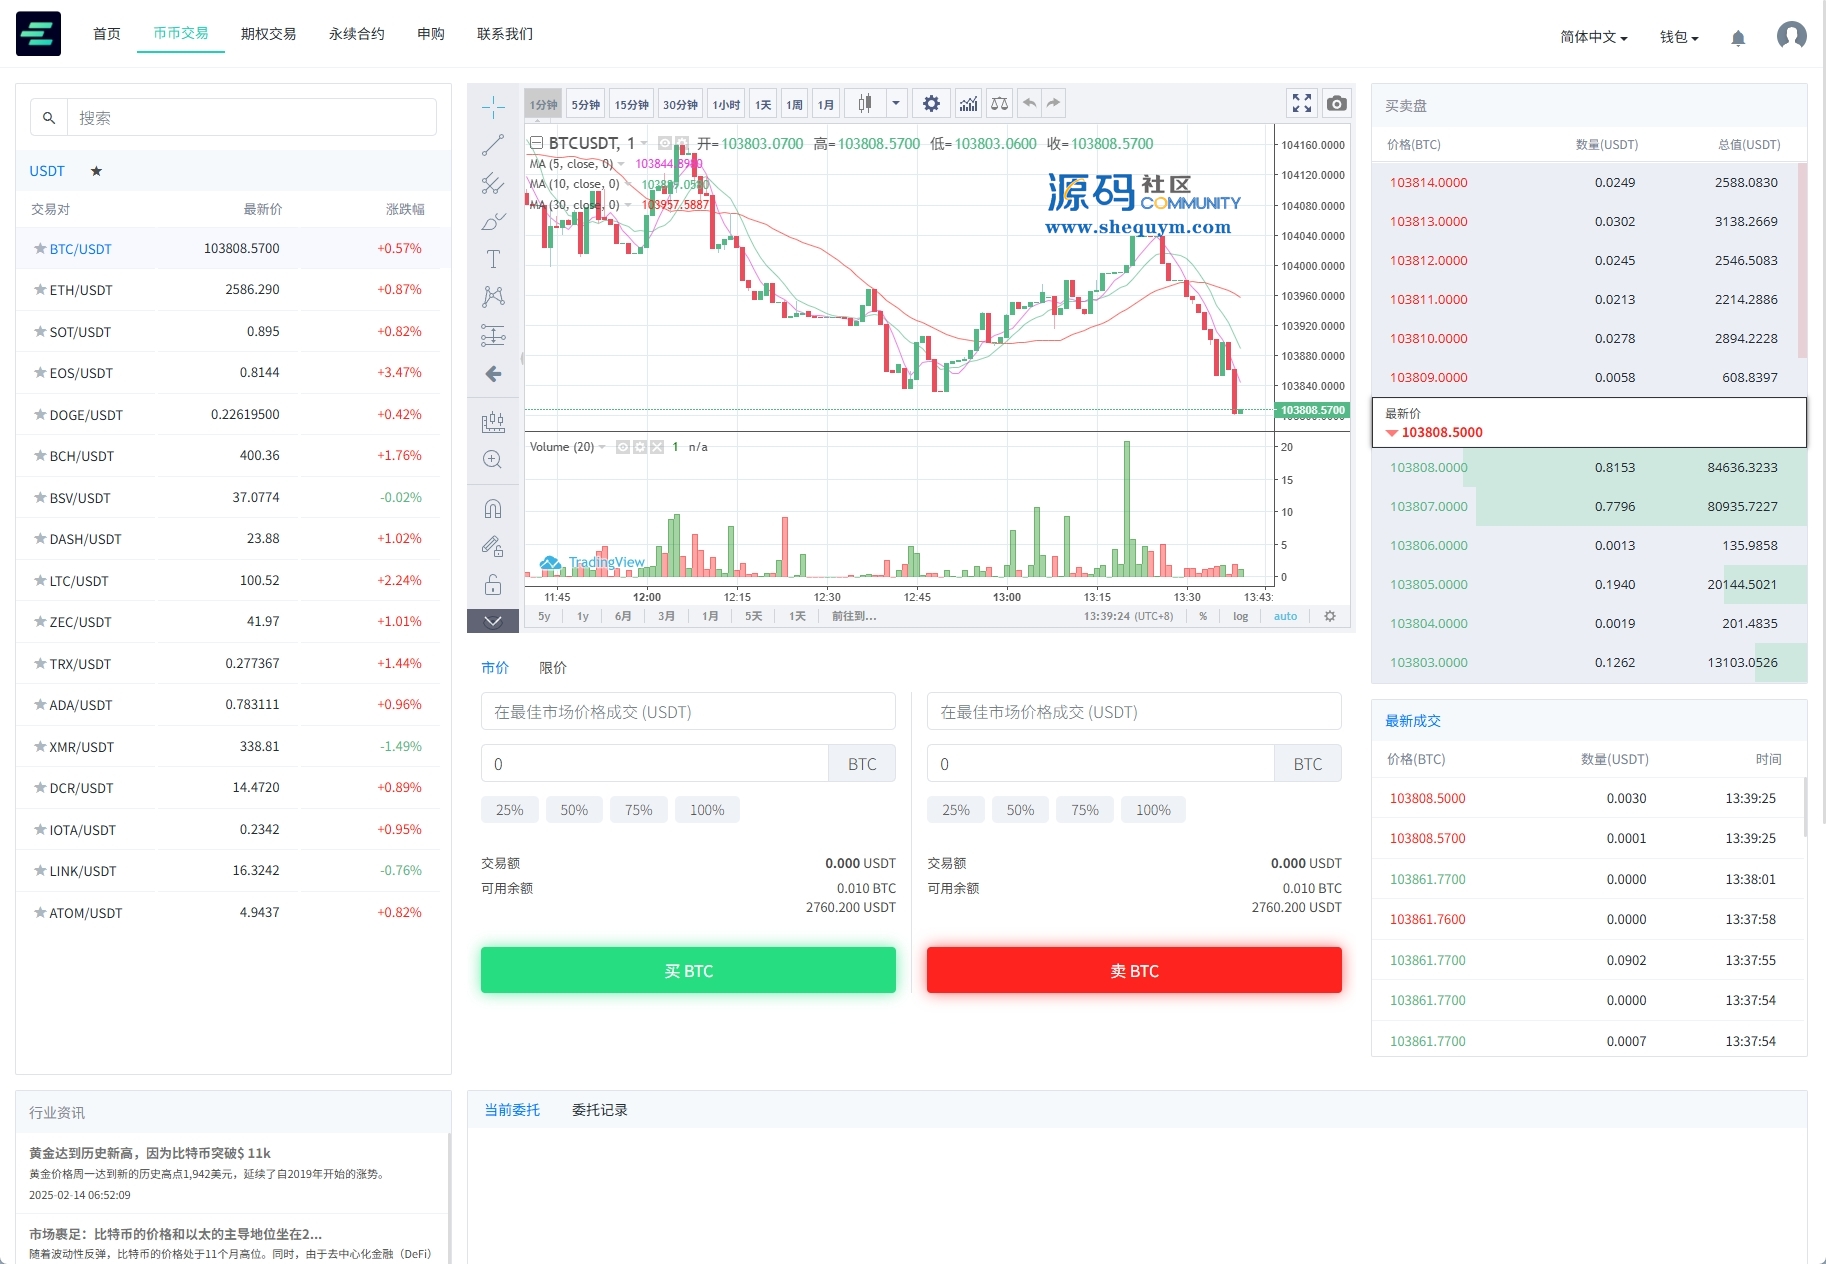Viewport: 1826px width, 1264px height.
Task: Hide the Volume indicator using eye icon
Action: (623, 447)
